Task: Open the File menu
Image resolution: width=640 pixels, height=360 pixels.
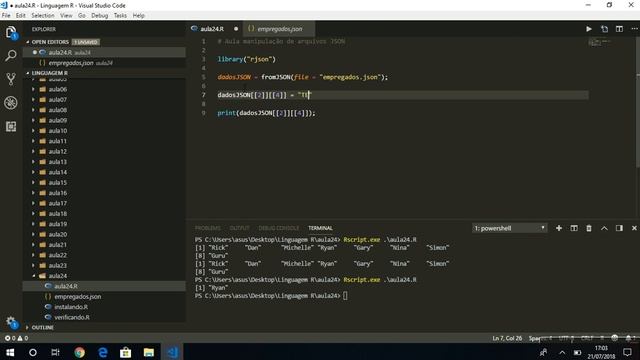Action: (x=6, y=16)
